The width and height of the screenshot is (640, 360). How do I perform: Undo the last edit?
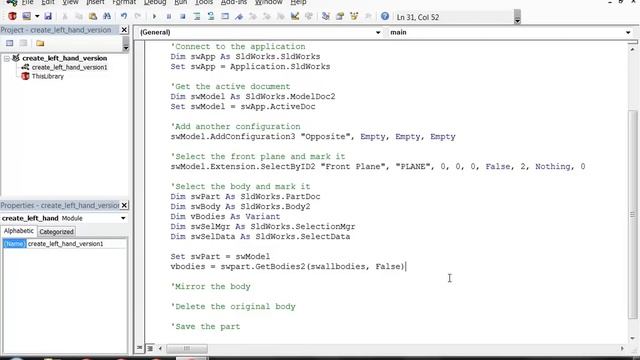click(124, 16)
